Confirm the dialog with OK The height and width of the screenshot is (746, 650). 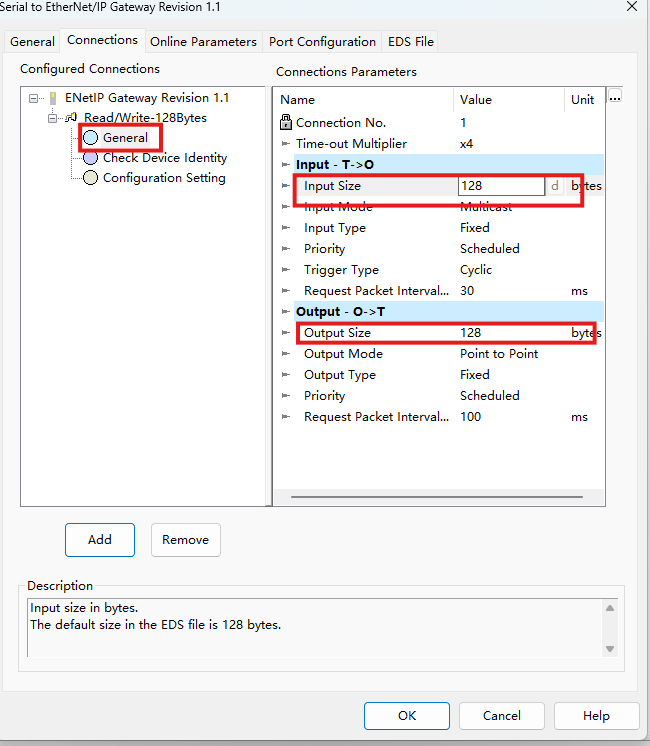point(407,716)
